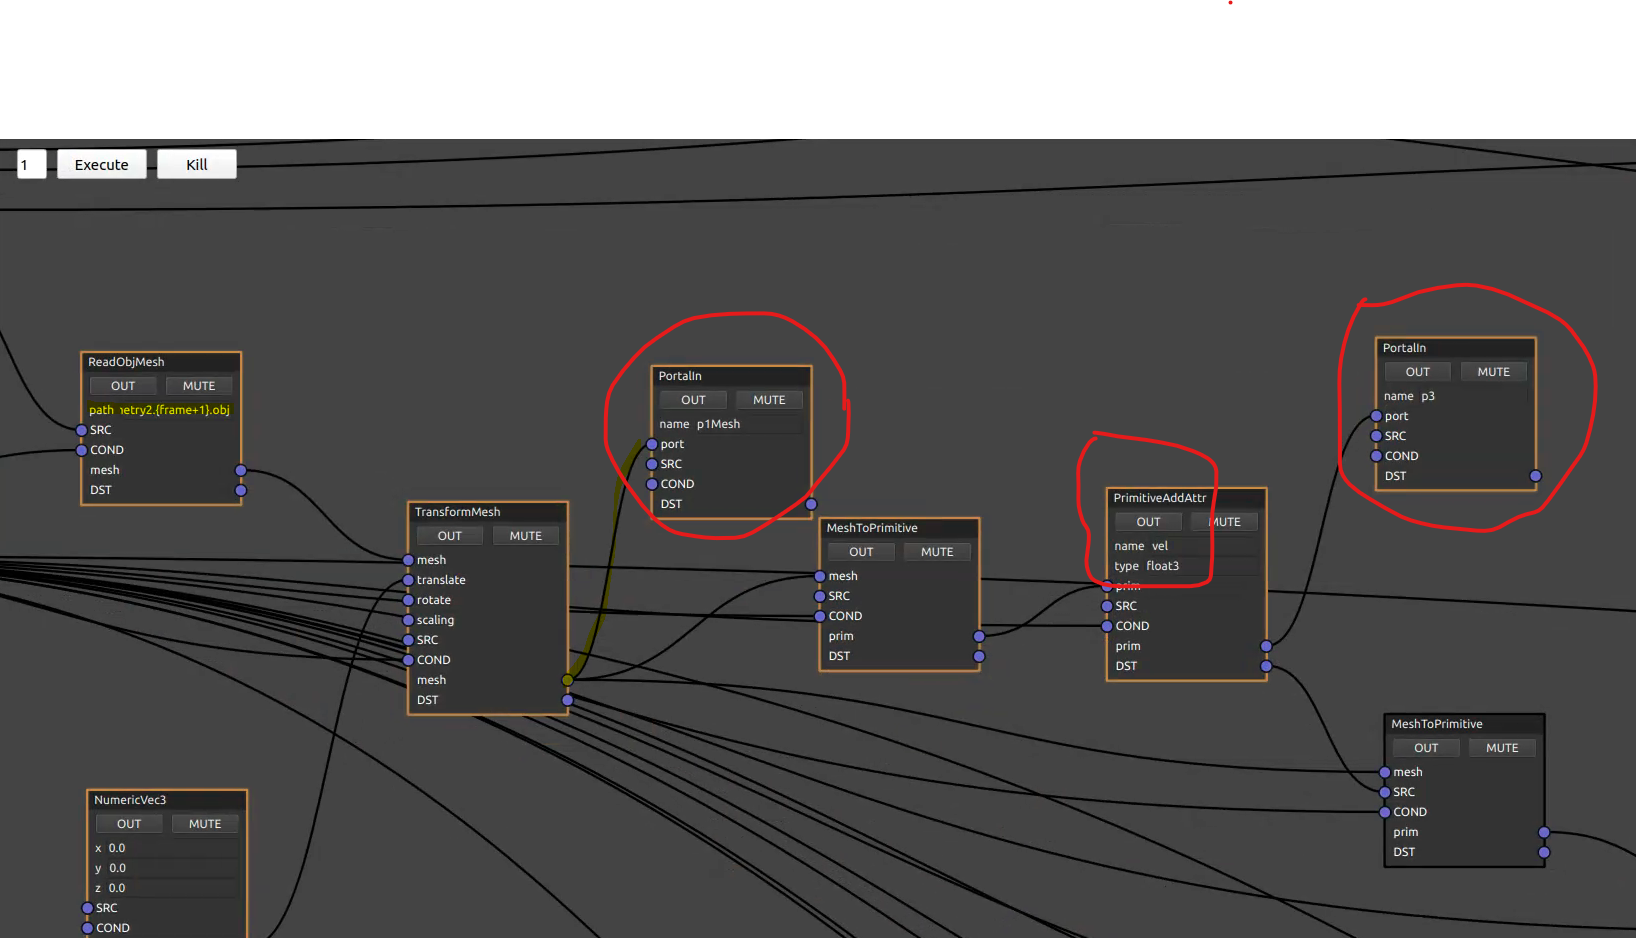This screenshot has height=938, width=1636.
Task: Toggle OUT on the ReadObjMesh node
Action: tap(123, 386)
